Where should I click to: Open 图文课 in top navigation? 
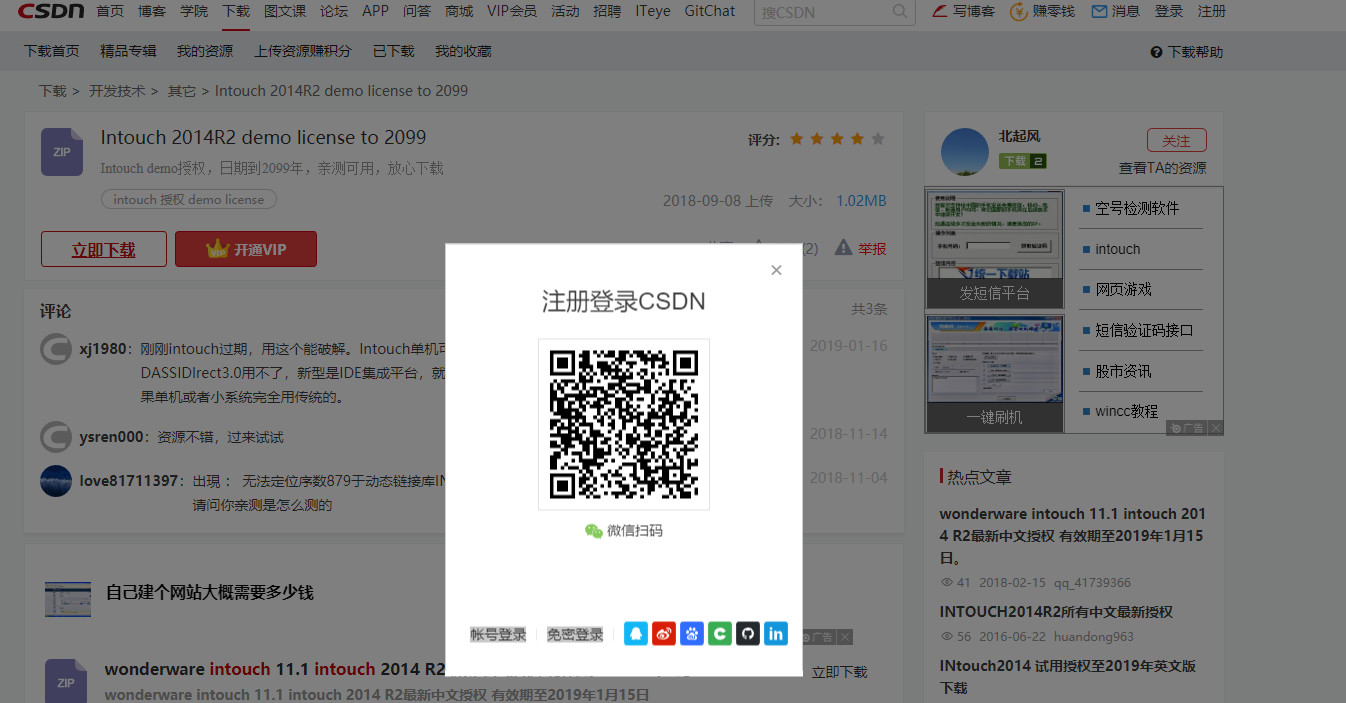click(285, 12)
